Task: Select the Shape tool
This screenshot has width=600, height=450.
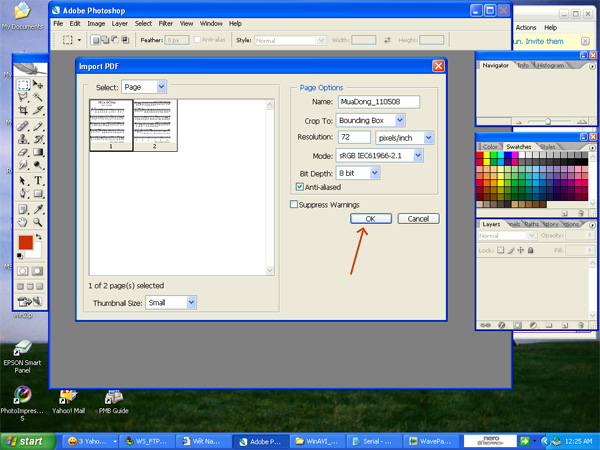Action: [x=38, y=193]
